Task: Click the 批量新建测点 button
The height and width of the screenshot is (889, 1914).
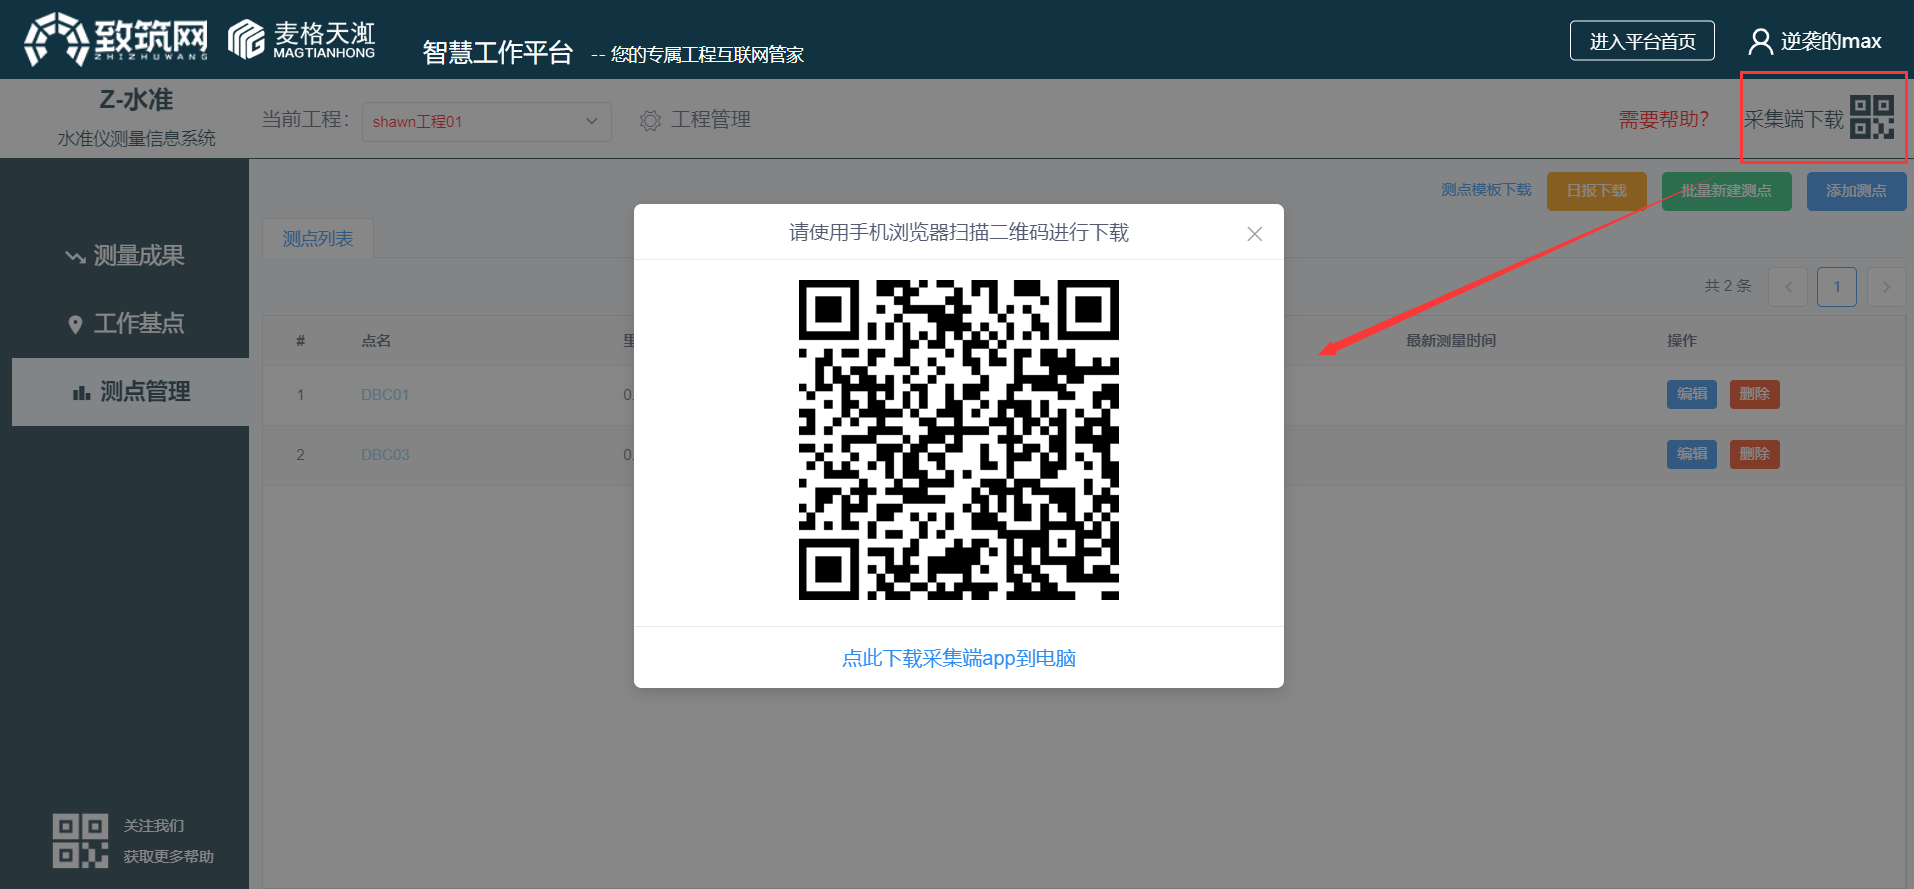Action: point(1727,191)
